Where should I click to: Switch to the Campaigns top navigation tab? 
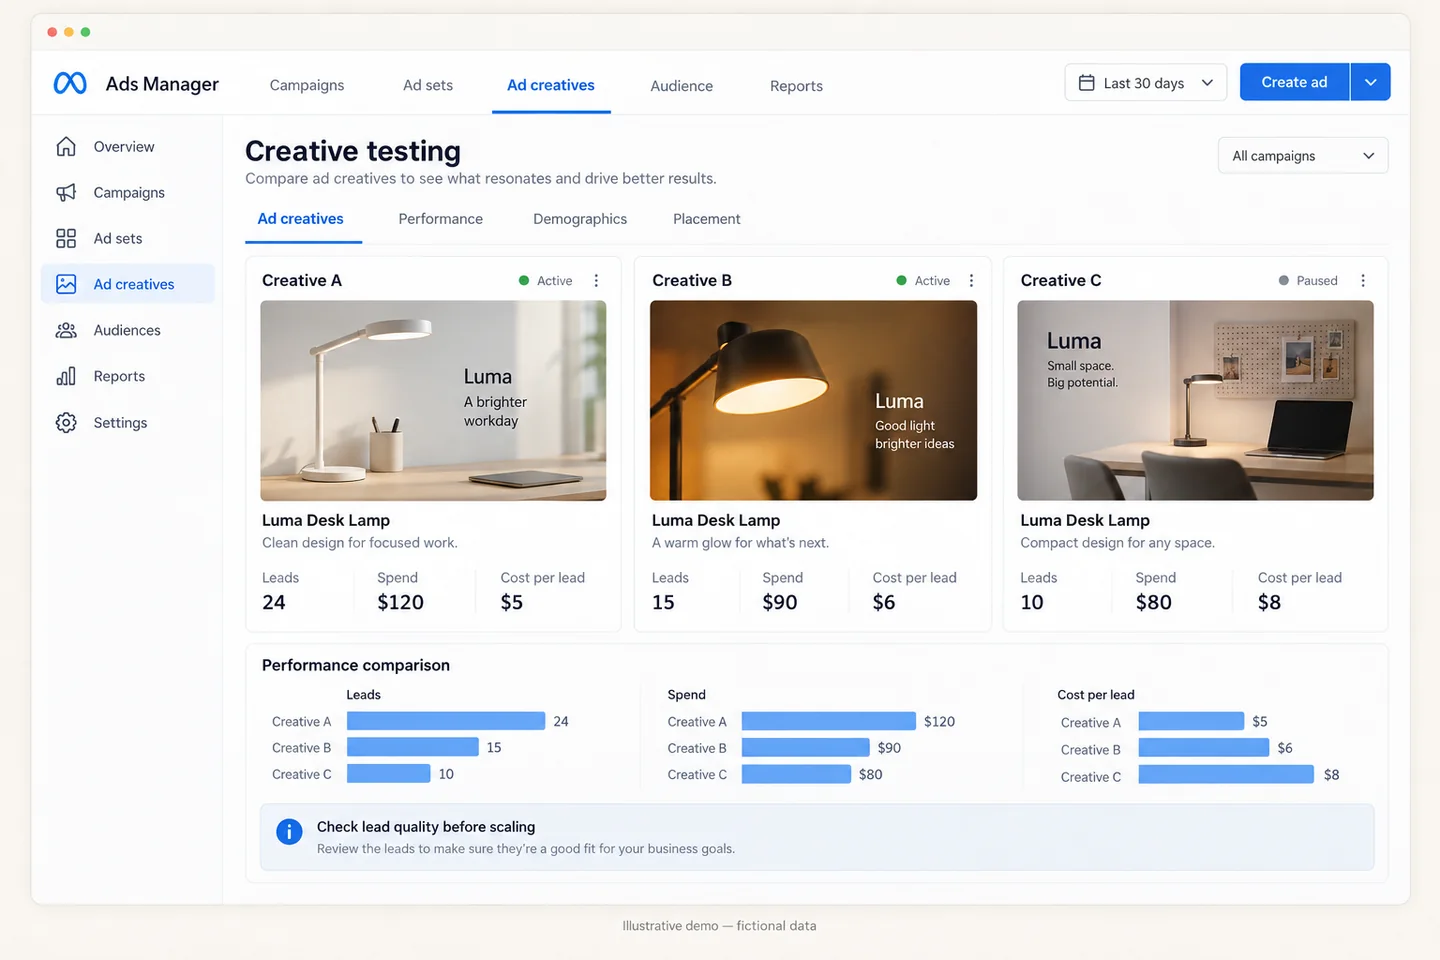[307, 86]
